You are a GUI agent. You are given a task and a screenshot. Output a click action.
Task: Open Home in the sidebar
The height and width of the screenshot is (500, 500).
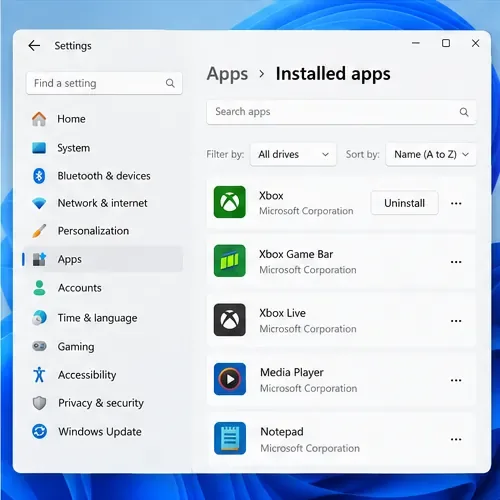point(103,119)
